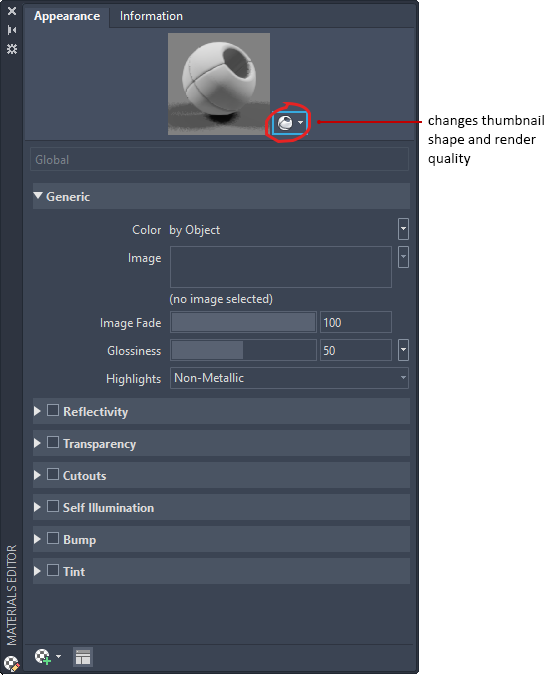554x684 pixels.
Task: Enable the Self Illumination checkbox
Action: click(53, 506)
